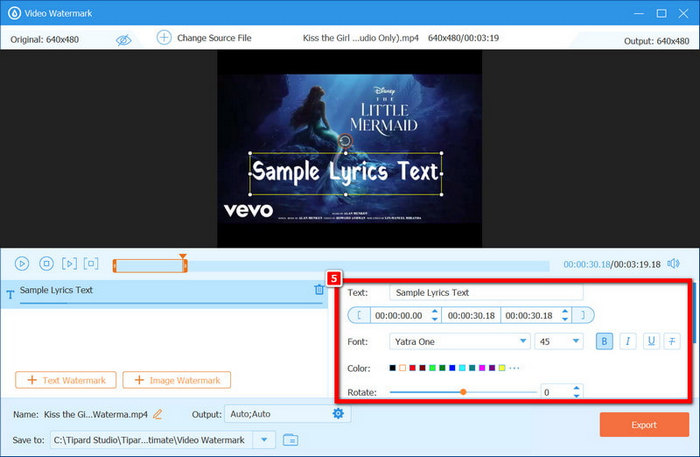Click the Sample Lyrics Text overlay in preview

(x=346, y=172)
